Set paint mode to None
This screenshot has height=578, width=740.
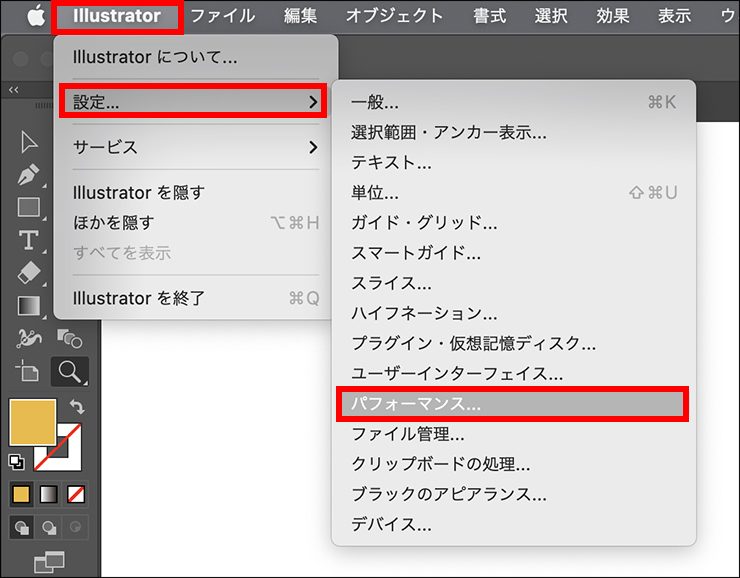pyautogui.click(x=76, y=494)
